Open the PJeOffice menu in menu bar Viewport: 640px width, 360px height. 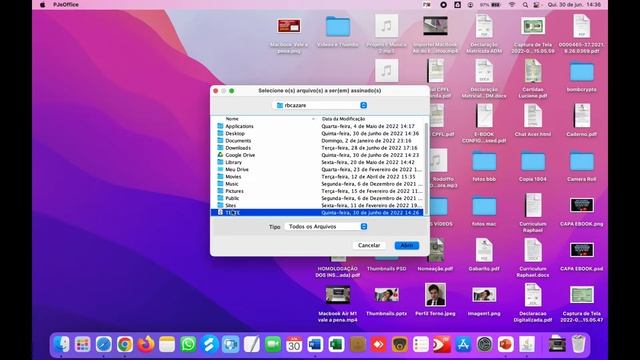click(66, 4)
